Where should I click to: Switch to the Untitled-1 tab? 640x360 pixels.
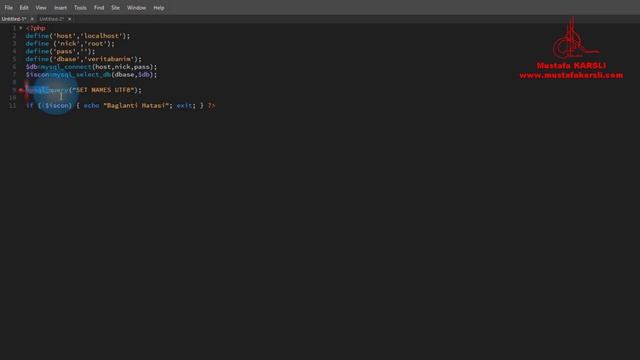13,19
